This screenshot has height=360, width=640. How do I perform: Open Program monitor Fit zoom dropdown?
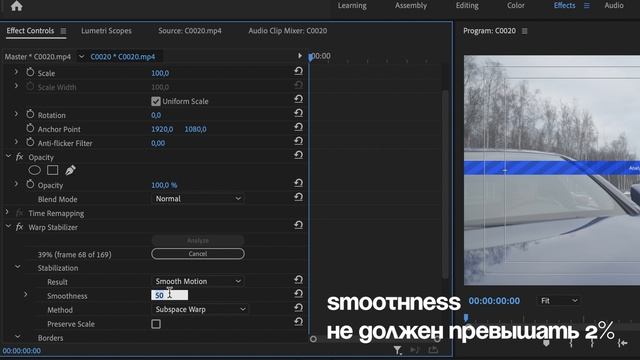pyautogui.click(x=559, y=301)
